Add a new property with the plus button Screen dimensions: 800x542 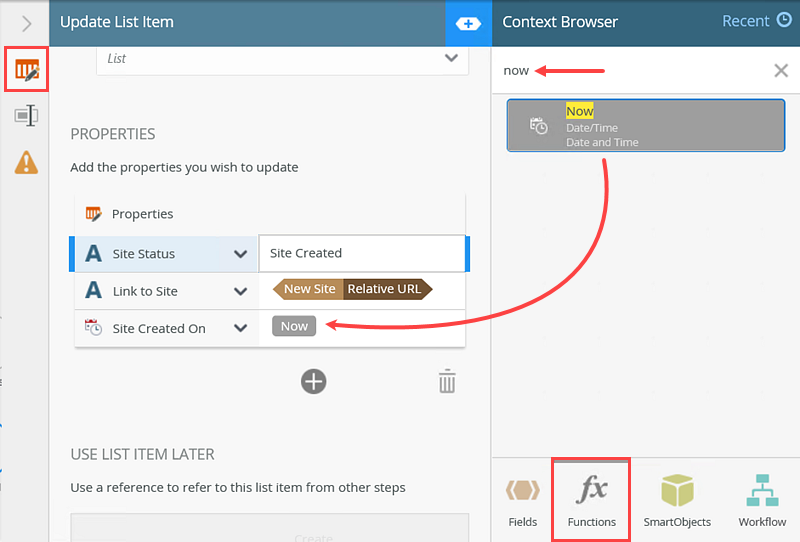tap(313, 382)
